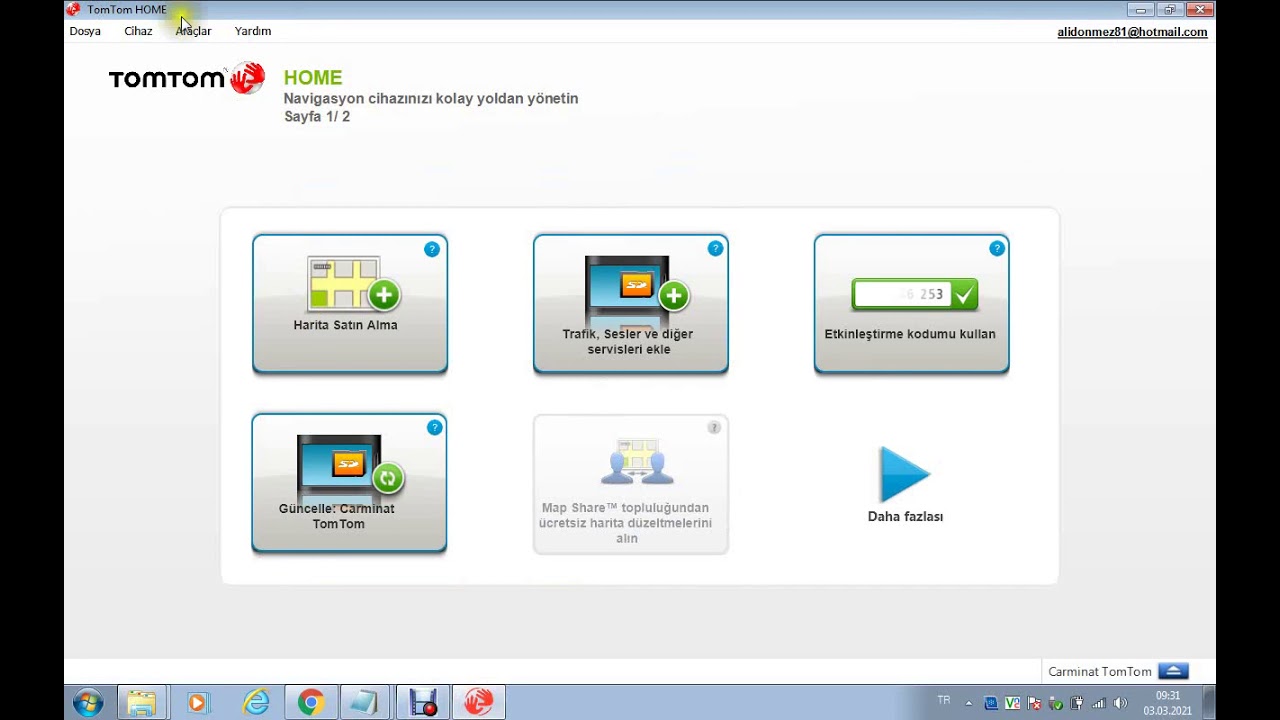1280x720 pixels.
Task: Click help icon on Güncelle tile
Action: 434,427
